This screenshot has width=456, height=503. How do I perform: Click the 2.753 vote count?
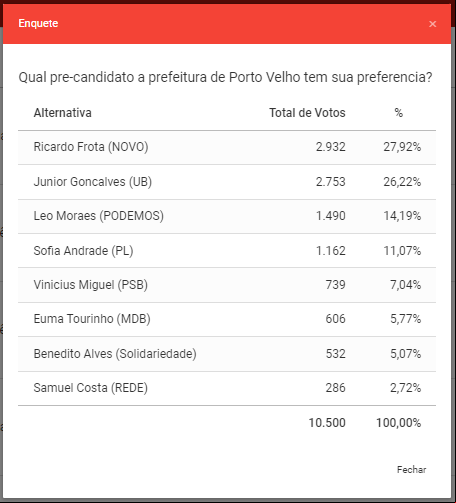click(x=331, y=182)
